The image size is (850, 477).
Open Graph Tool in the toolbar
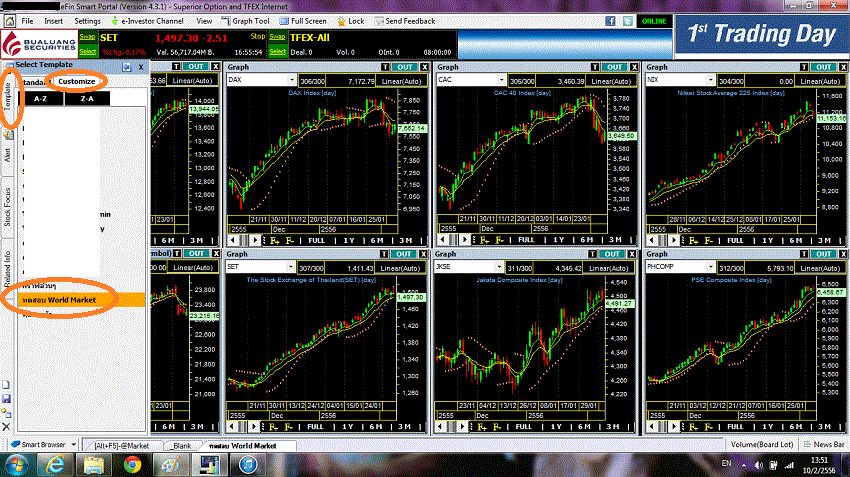pyautogui.click(x=246, y=21)
